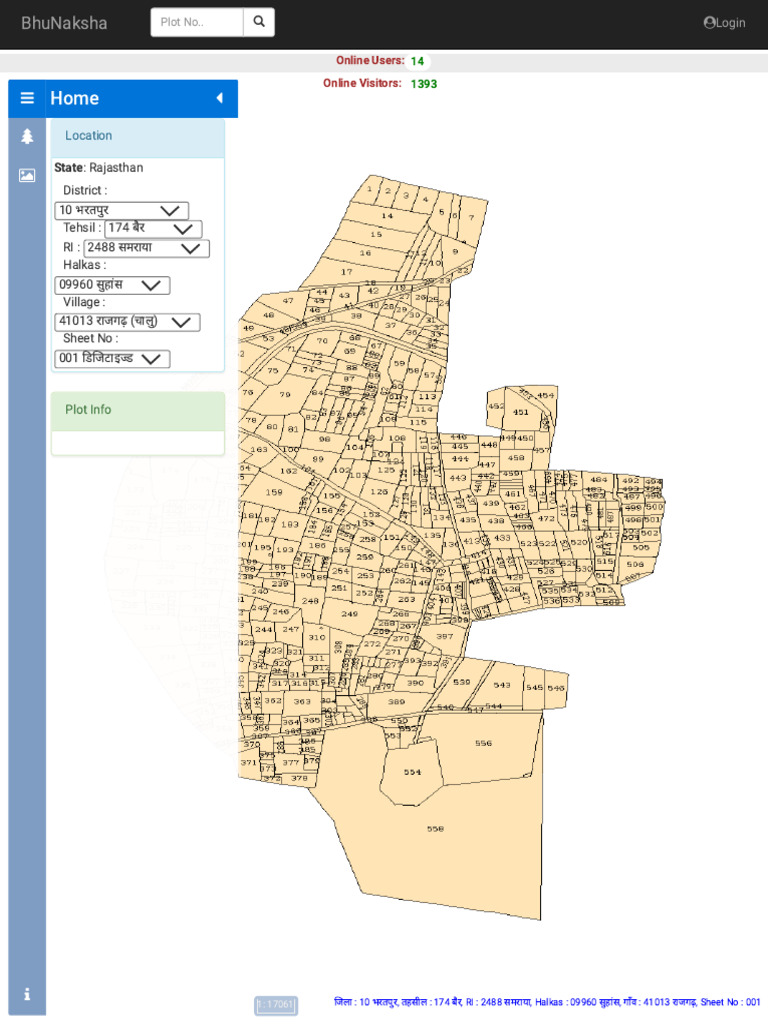Select plot 17 on the map
The height and width of the screenshot is (1024, 768).
tap(347, 272)
